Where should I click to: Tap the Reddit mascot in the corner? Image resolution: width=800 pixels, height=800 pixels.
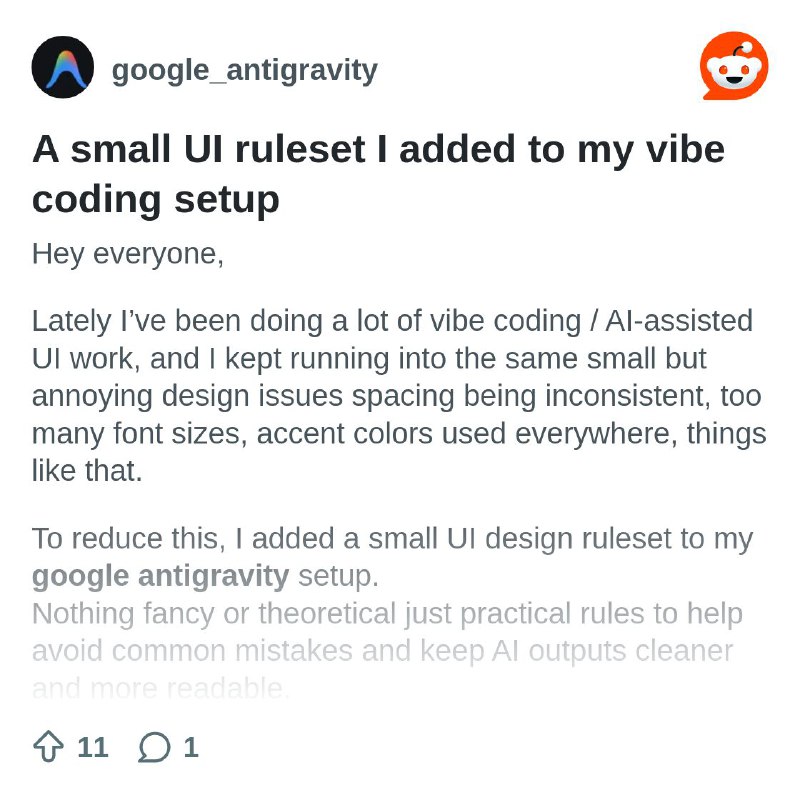pyautogui.click(x=733, y=65)
